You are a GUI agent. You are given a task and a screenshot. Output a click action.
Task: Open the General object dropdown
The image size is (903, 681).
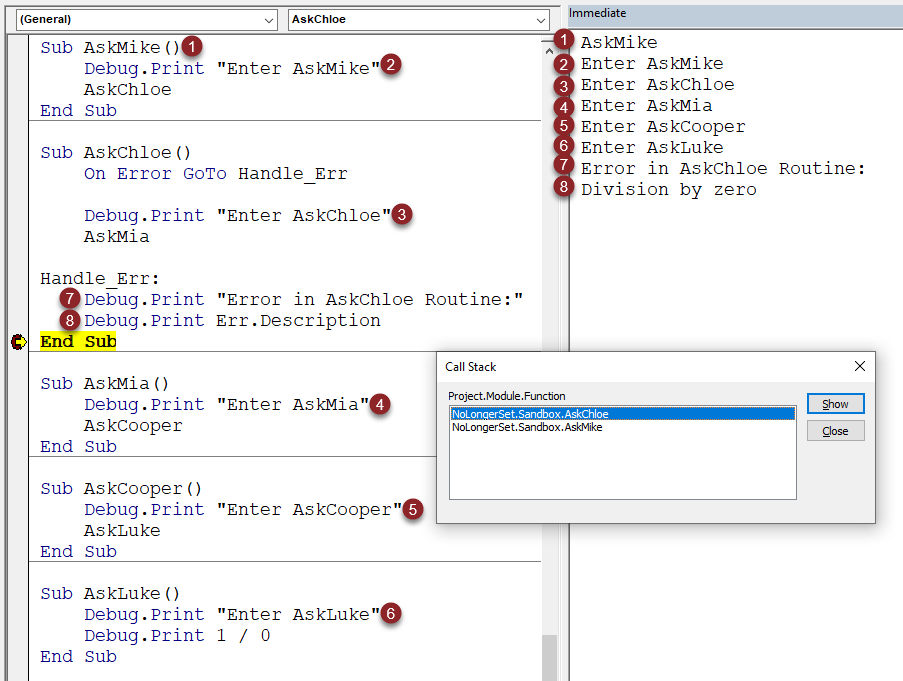point(268,19)
